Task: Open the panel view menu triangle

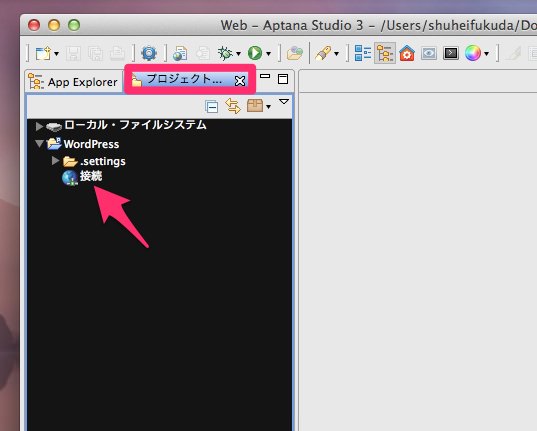Action: click(284, 101)
